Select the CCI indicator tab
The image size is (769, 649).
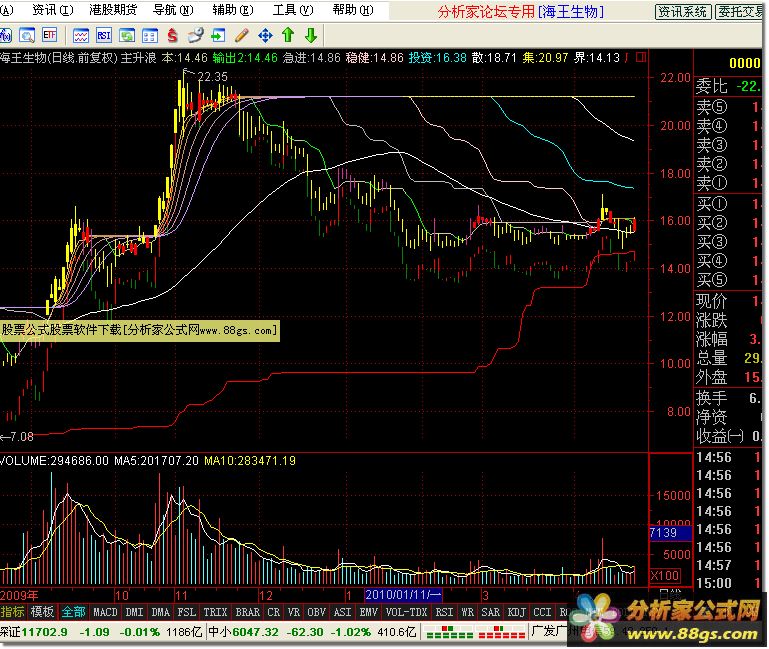[x=542, y=612]
